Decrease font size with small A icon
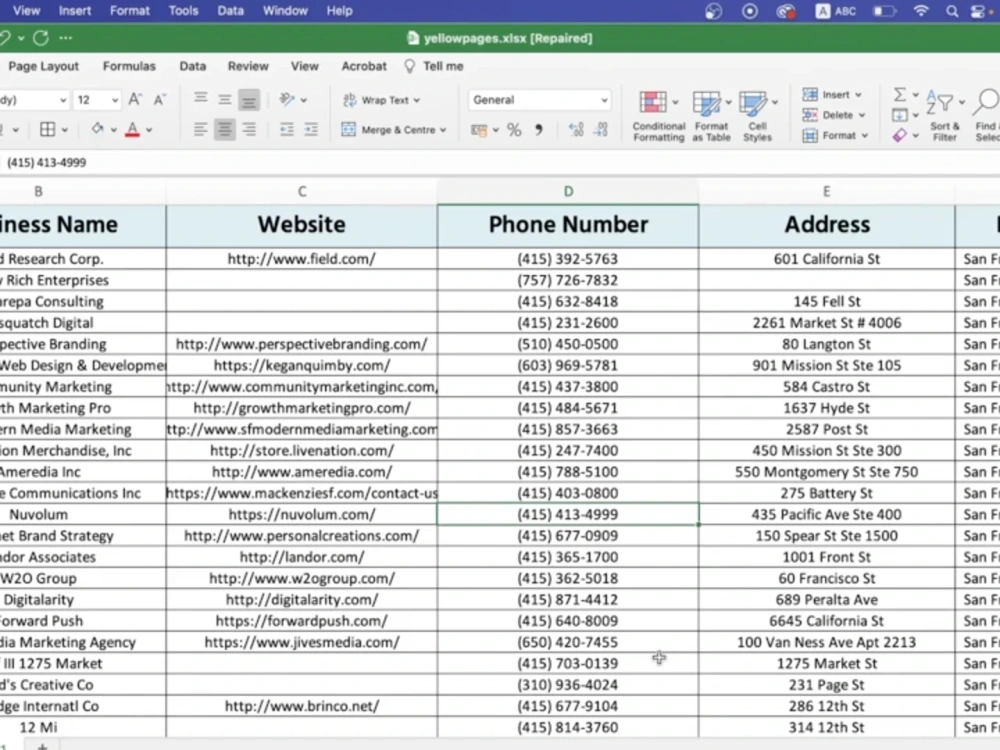The image size is (1000, 750). (x=159, y=99)
